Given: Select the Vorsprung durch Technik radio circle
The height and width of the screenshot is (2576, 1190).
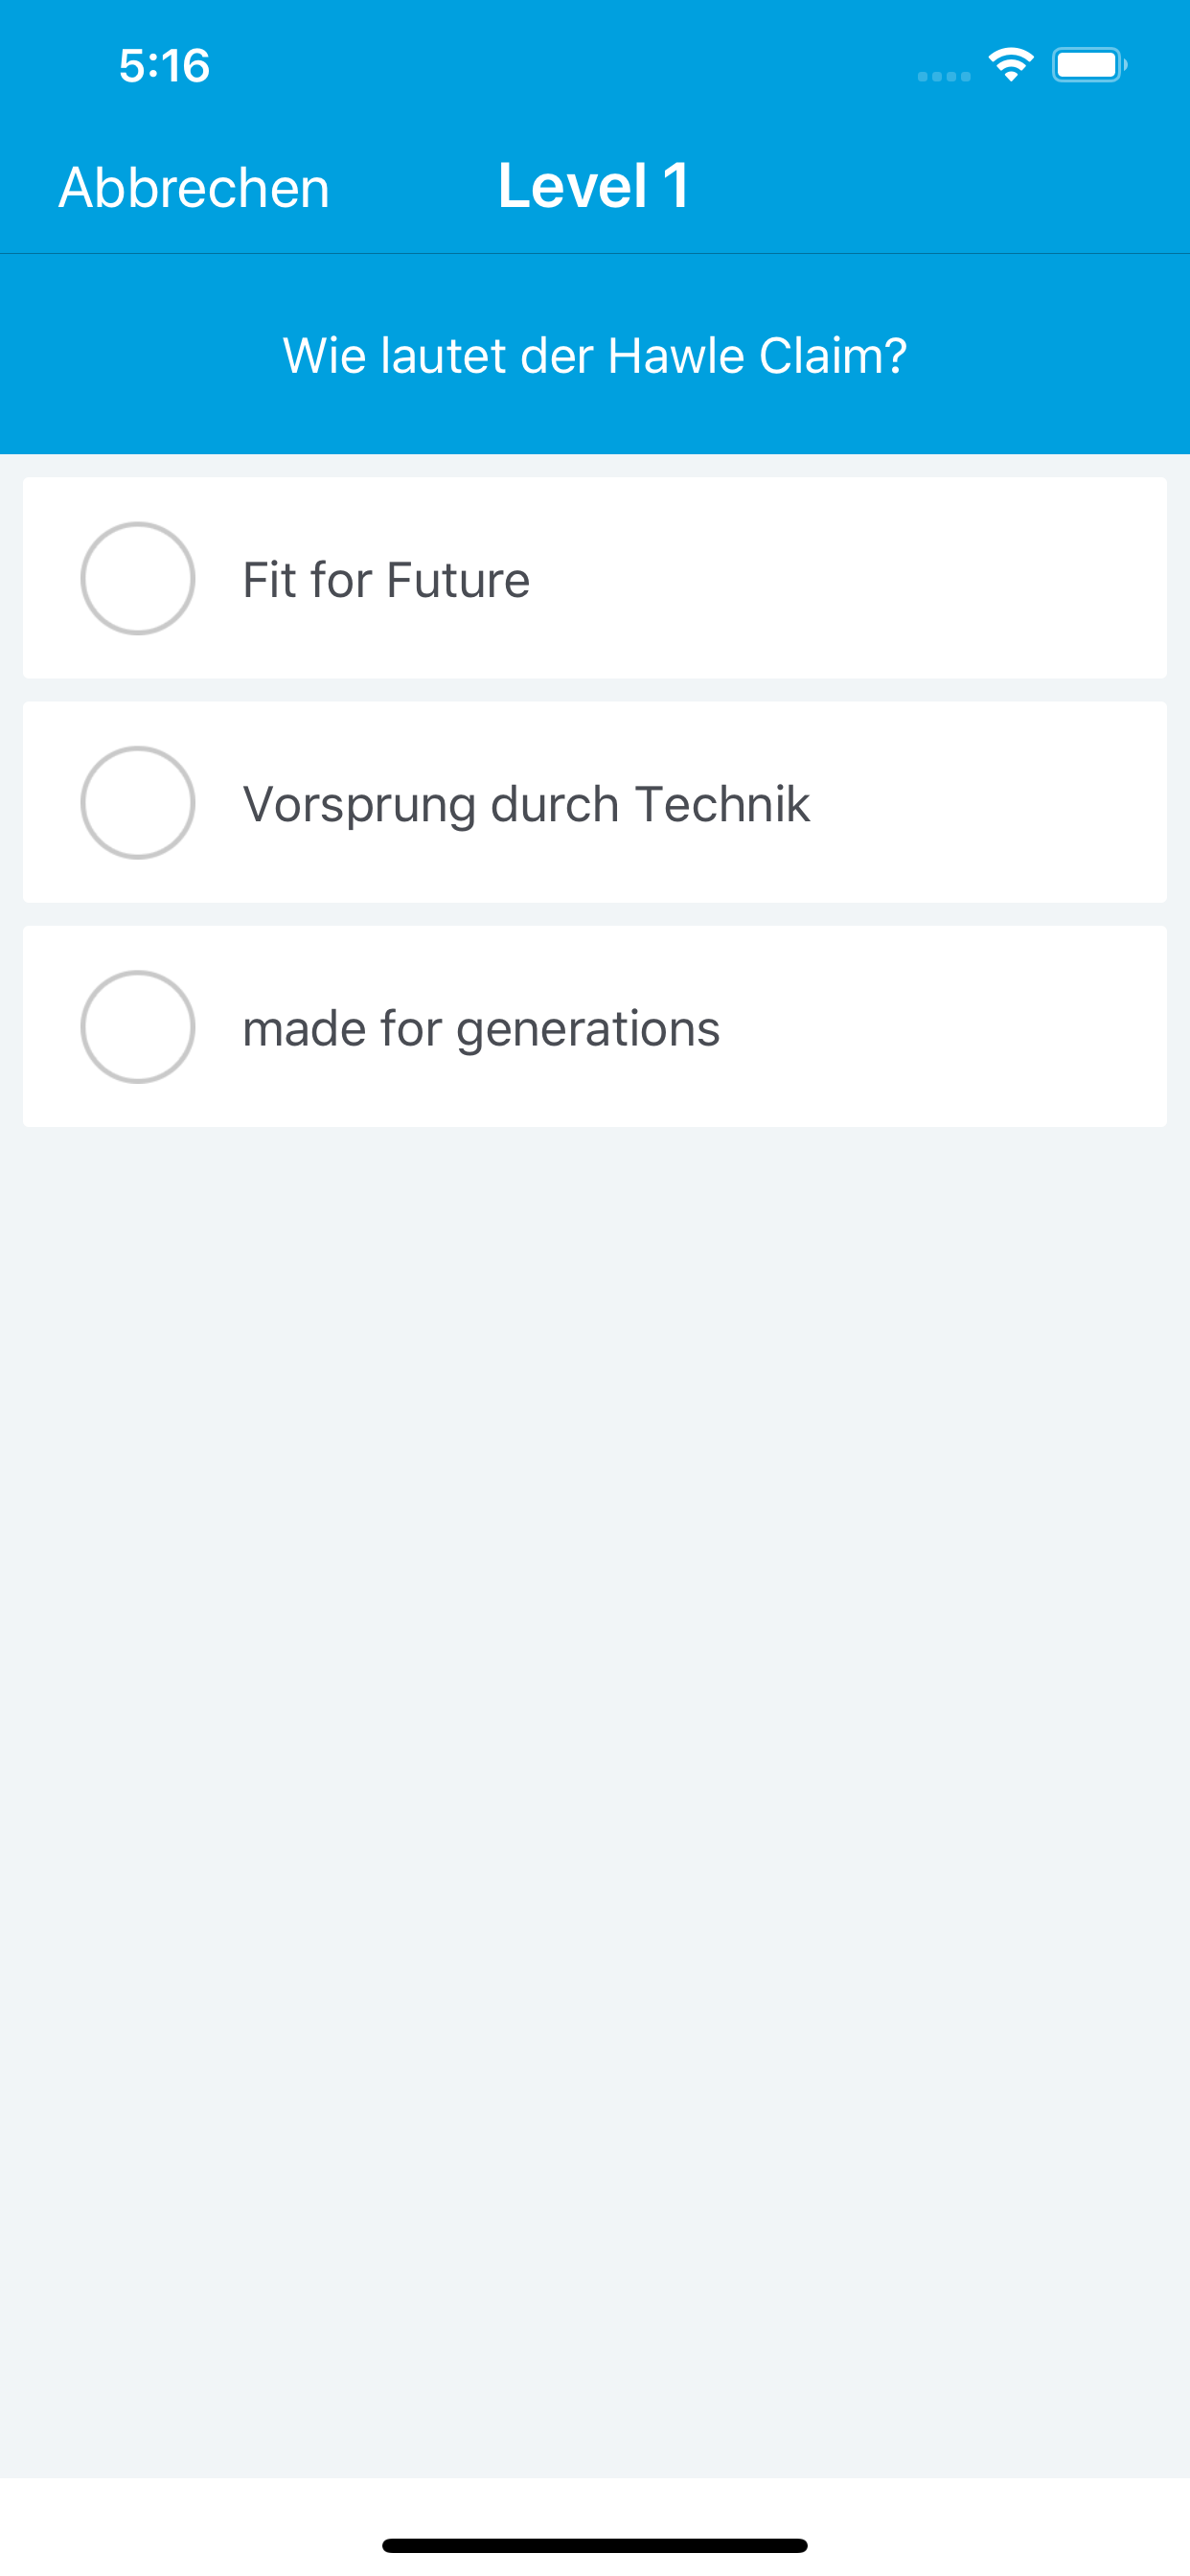Looking at the screenshot, I should tap(138, 802).
